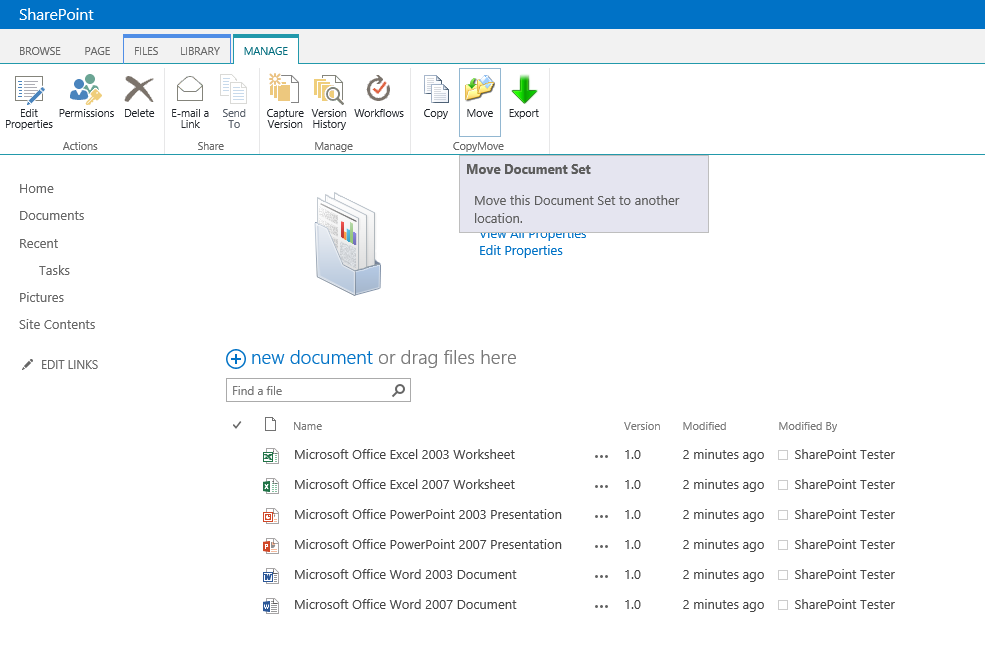This screenshot has width=985, height=660.
Task: Toggle the select-all checkmark in the header
Action: pos(237,425)
